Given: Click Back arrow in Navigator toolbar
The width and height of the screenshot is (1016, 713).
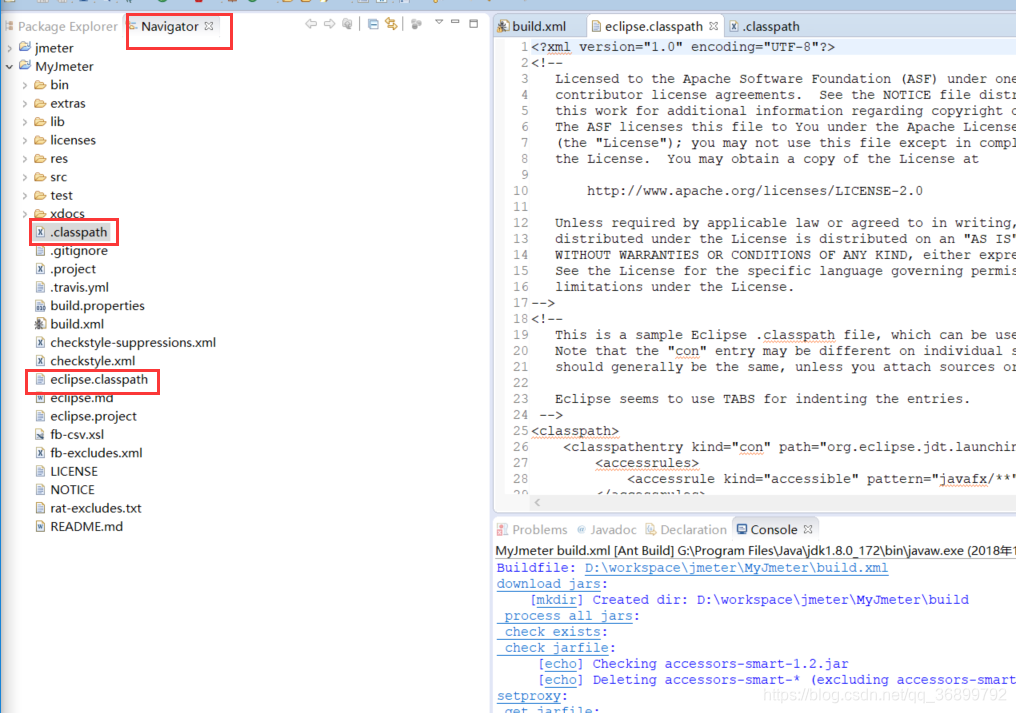Looking at the screenshot, I should [x=311, y=24].
